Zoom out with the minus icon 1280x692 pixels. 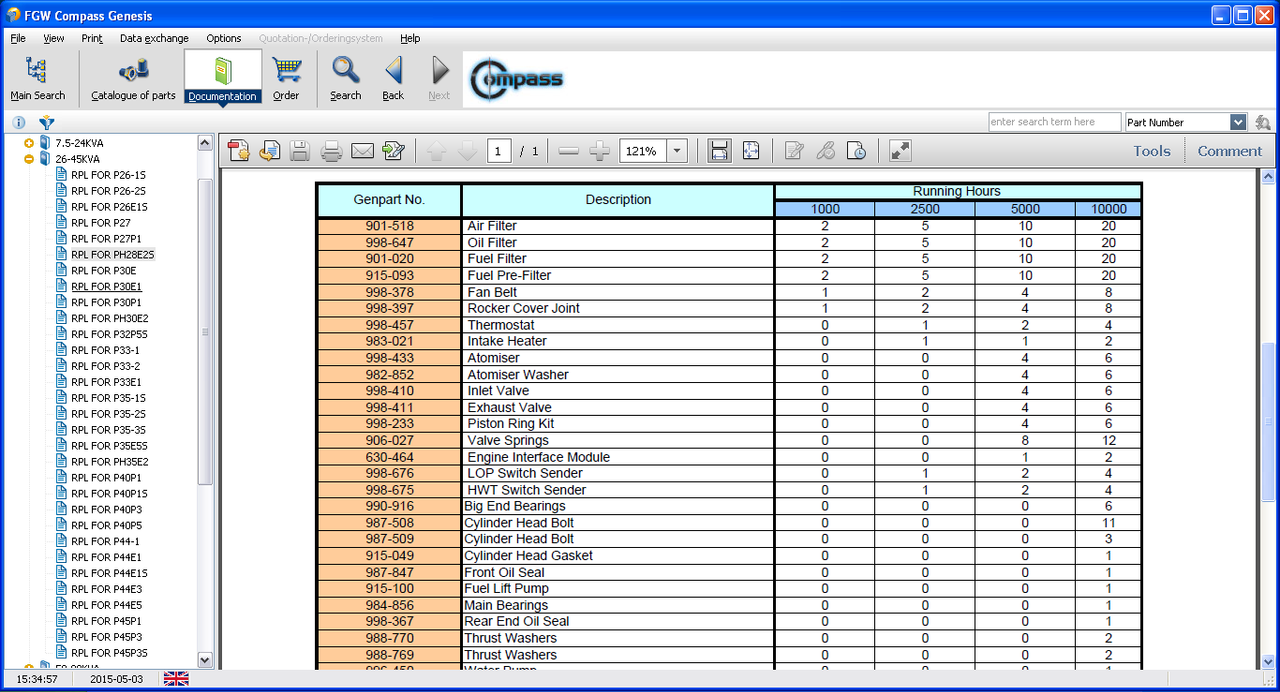[569, 151]
